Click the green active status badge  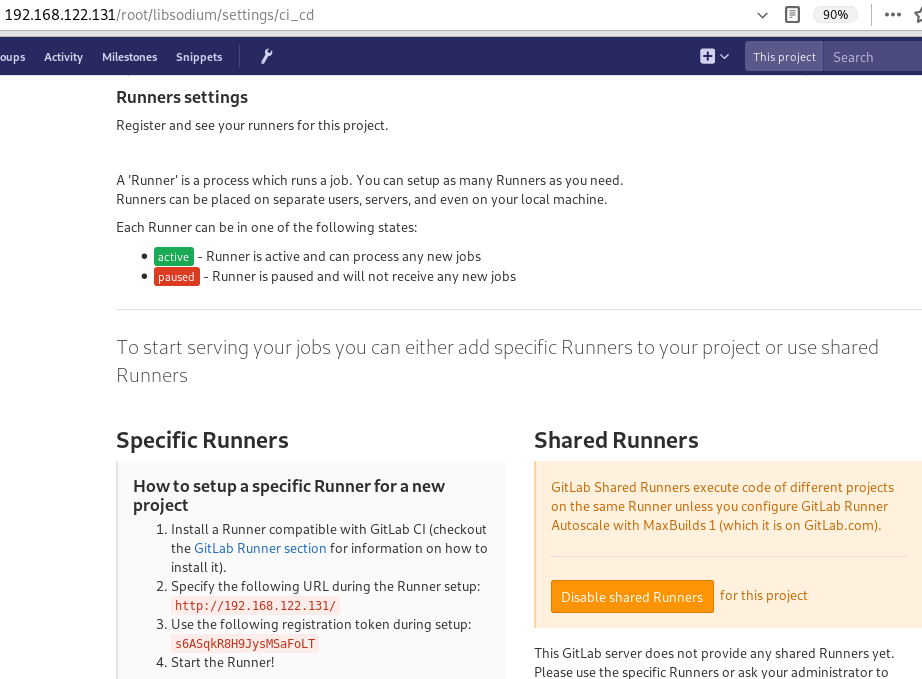tap(173, 257)
